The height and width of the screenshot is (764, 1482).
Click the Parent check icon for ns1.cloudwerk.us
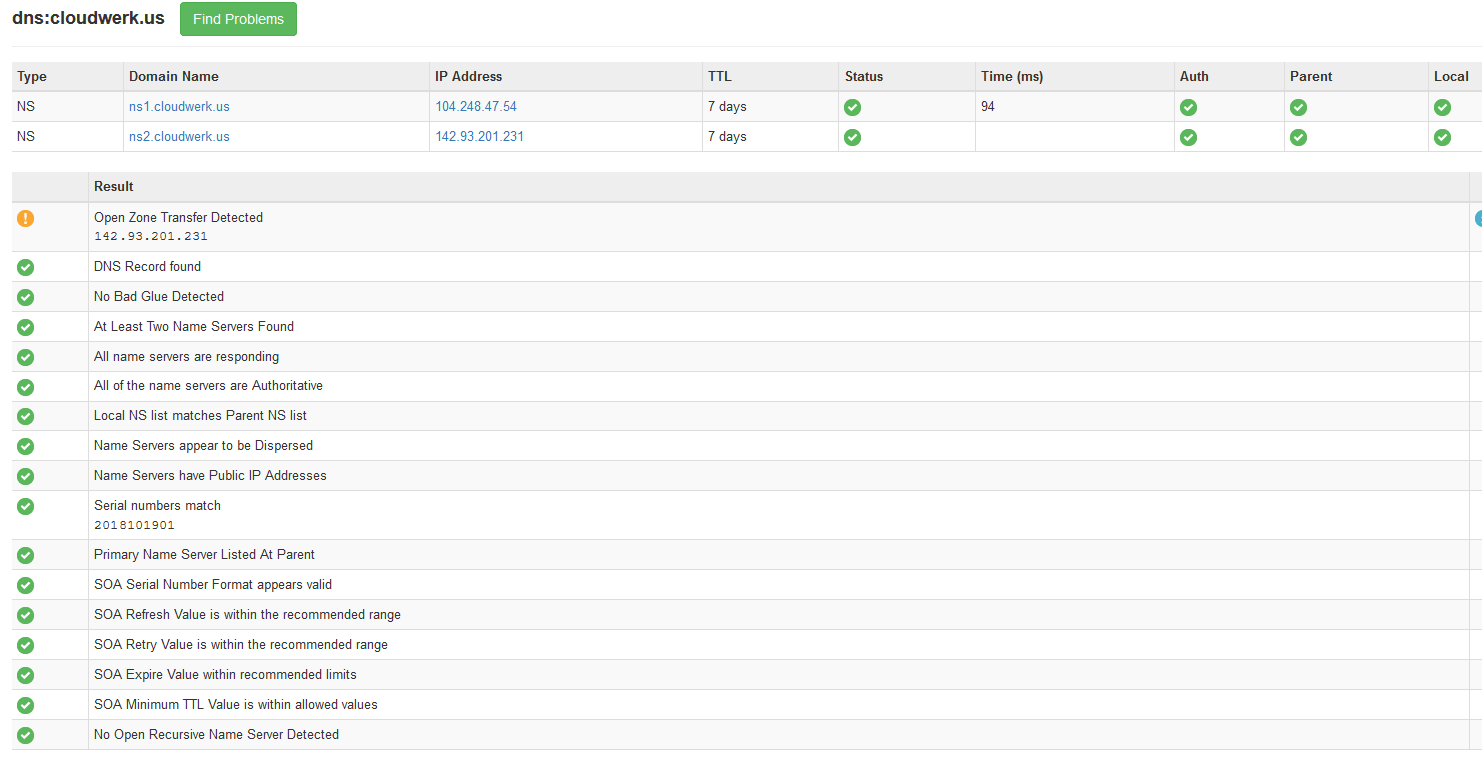coord(1298,107)
